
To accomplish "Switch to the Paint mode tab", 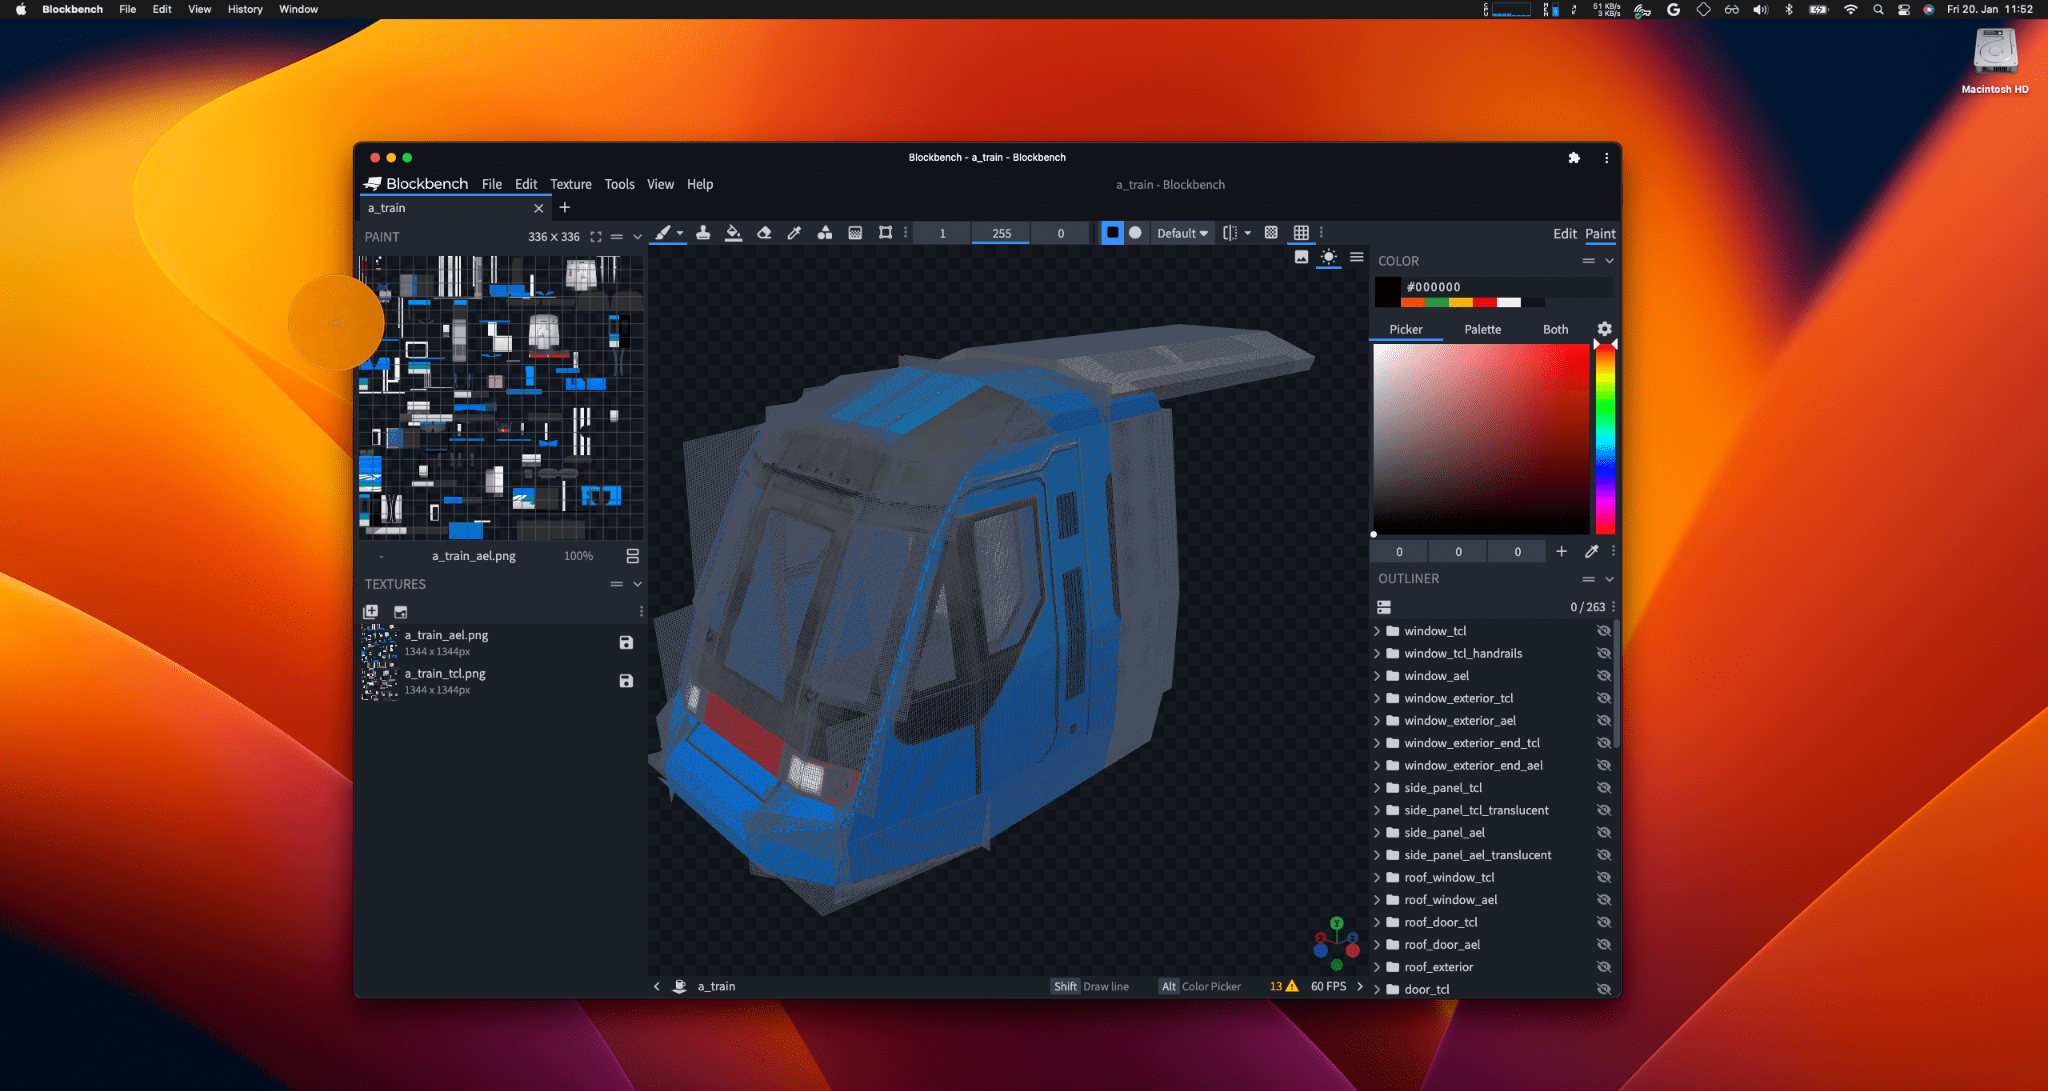I will tap(1600, 233).
